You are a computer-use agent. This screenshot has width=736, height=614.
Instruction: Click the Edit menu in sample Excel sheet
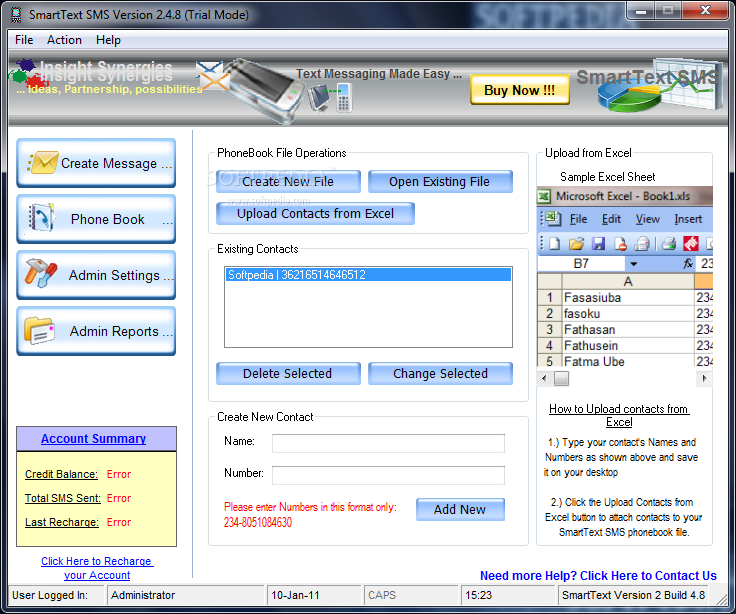click(611, 219)
